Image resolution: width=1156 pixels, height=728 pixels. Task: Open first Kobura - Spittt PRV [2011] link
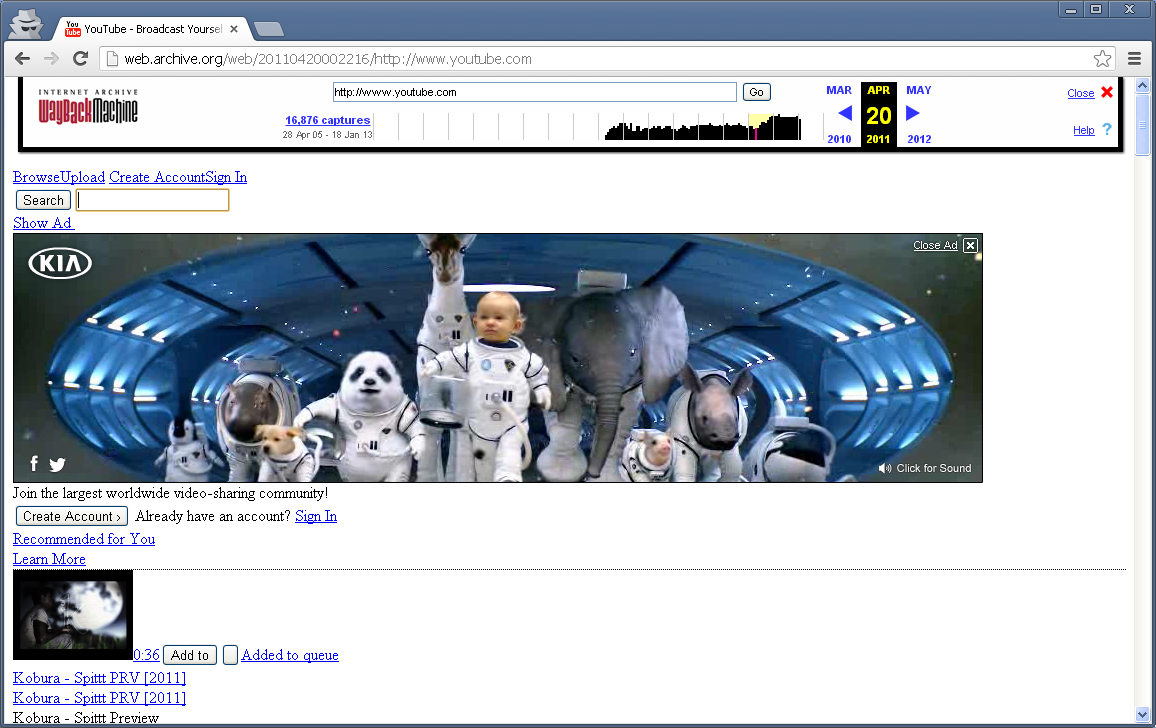click(x=100, y=678)
